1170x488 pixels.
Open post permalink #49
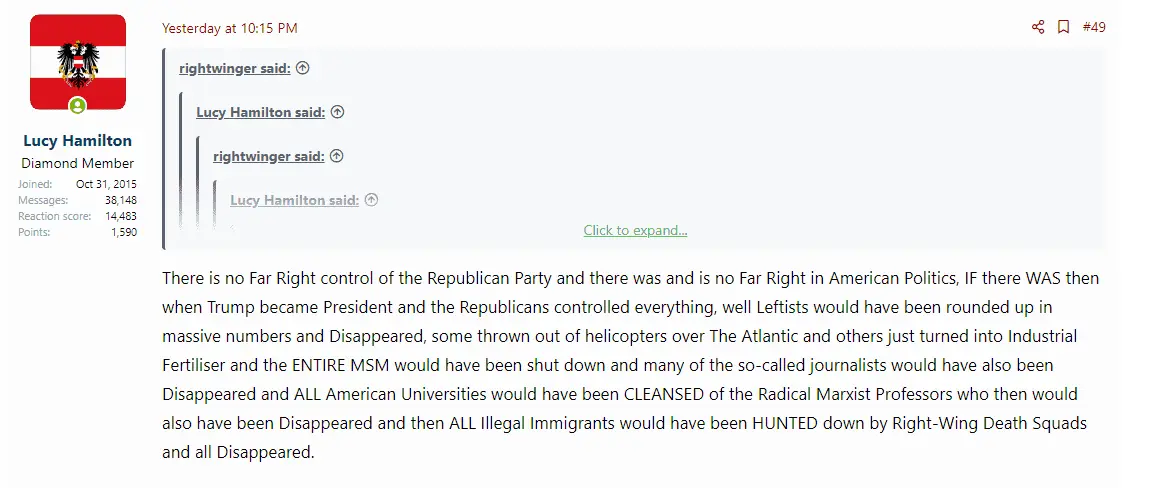(x=1094, y=27)
